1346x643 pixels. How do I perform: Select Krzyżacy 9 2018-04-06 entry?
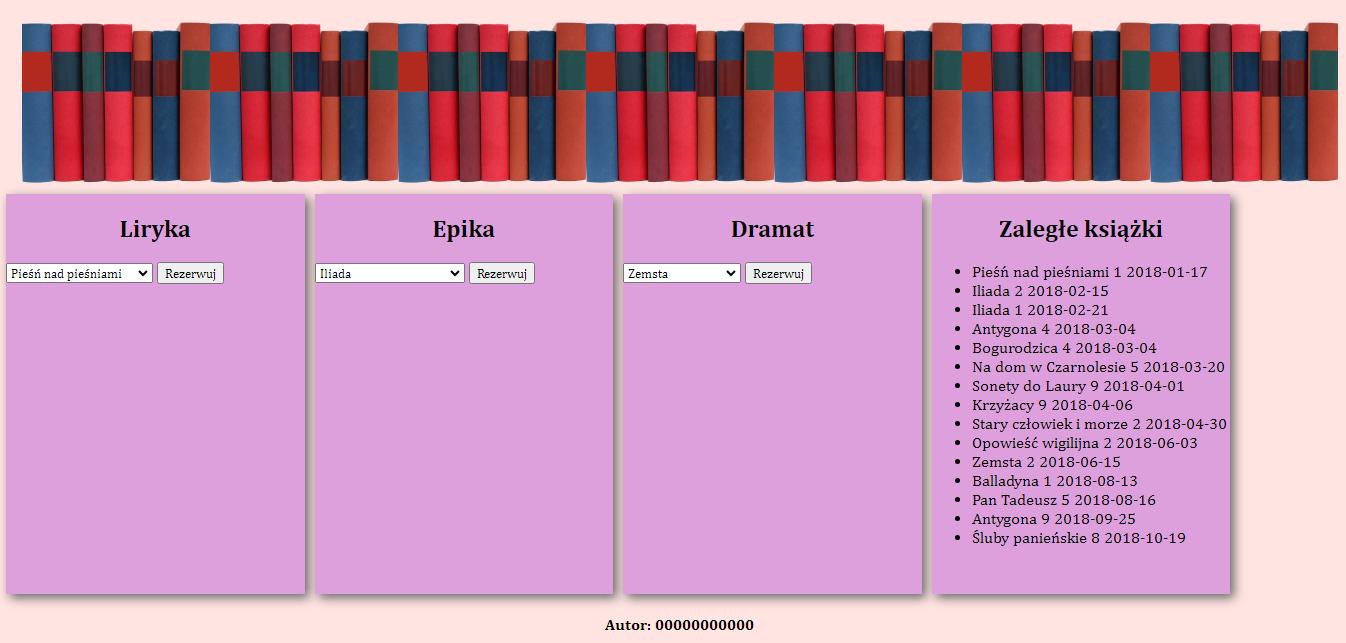pos(1052,405)
